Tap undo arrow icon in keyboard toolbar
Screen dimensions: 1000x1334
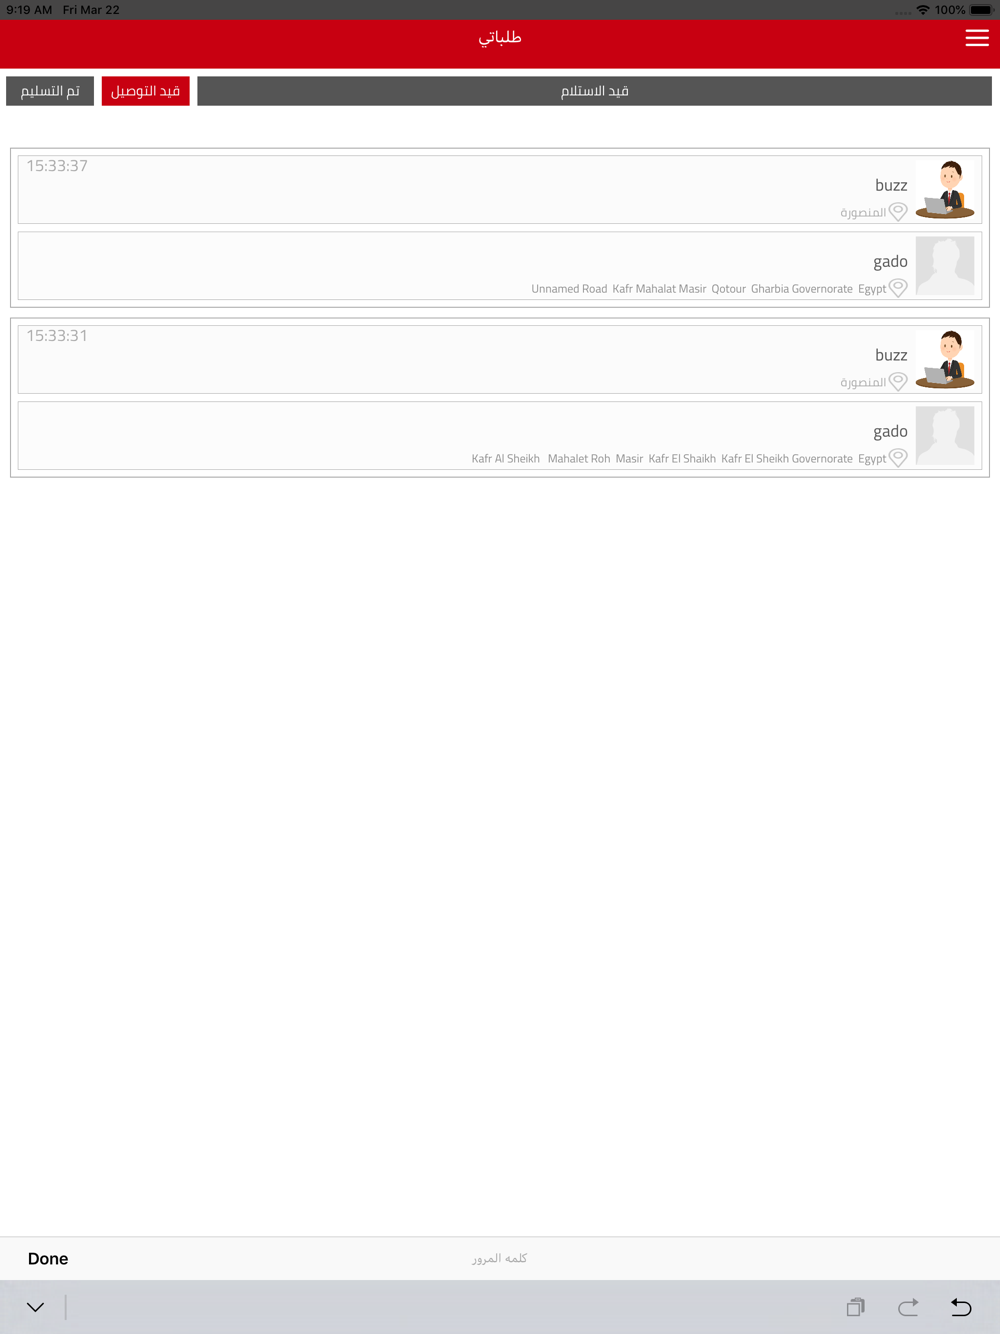coord(961,1307)
